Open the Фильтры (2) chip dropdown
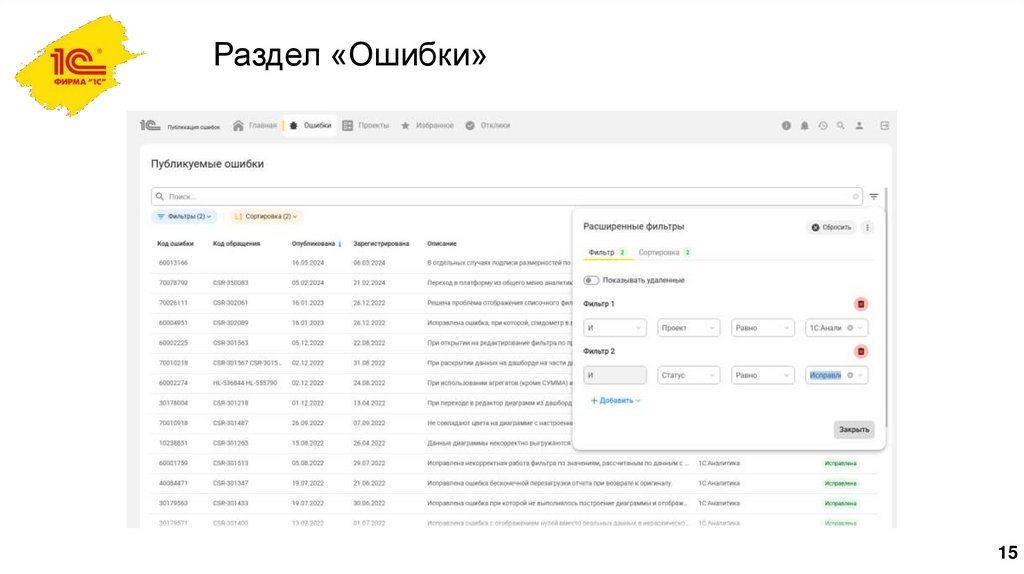Viewport: 1024px width, 574px height. pos(185,216)
